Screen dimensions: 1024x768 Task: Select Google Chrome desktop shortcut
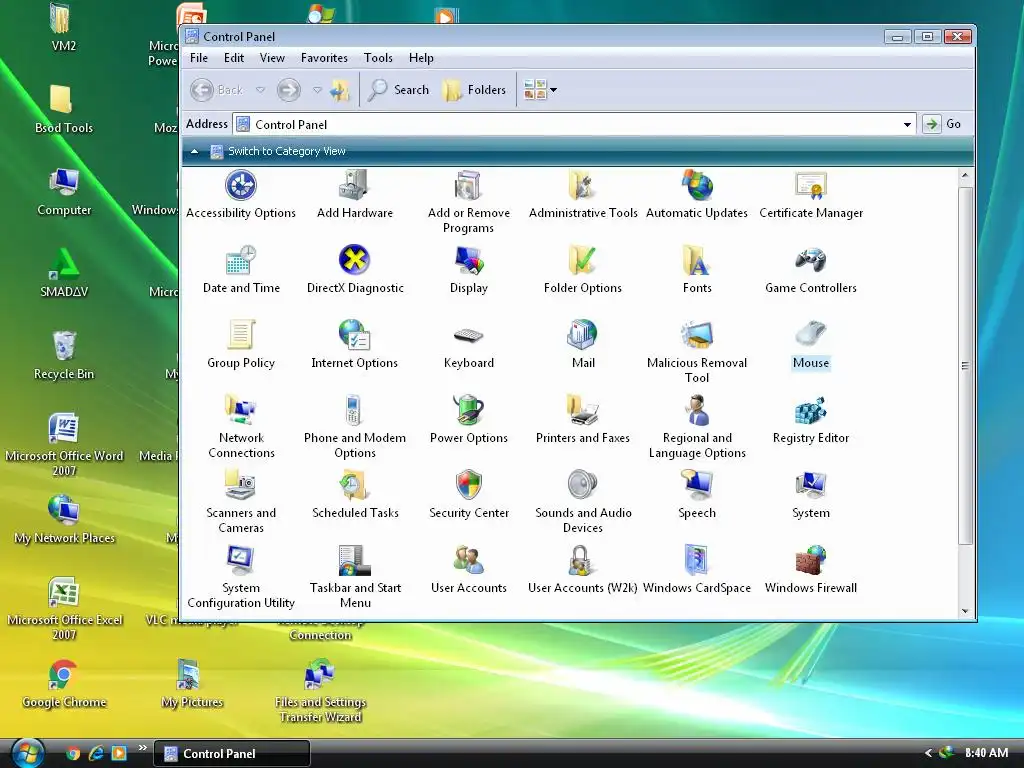click(64, 684)
